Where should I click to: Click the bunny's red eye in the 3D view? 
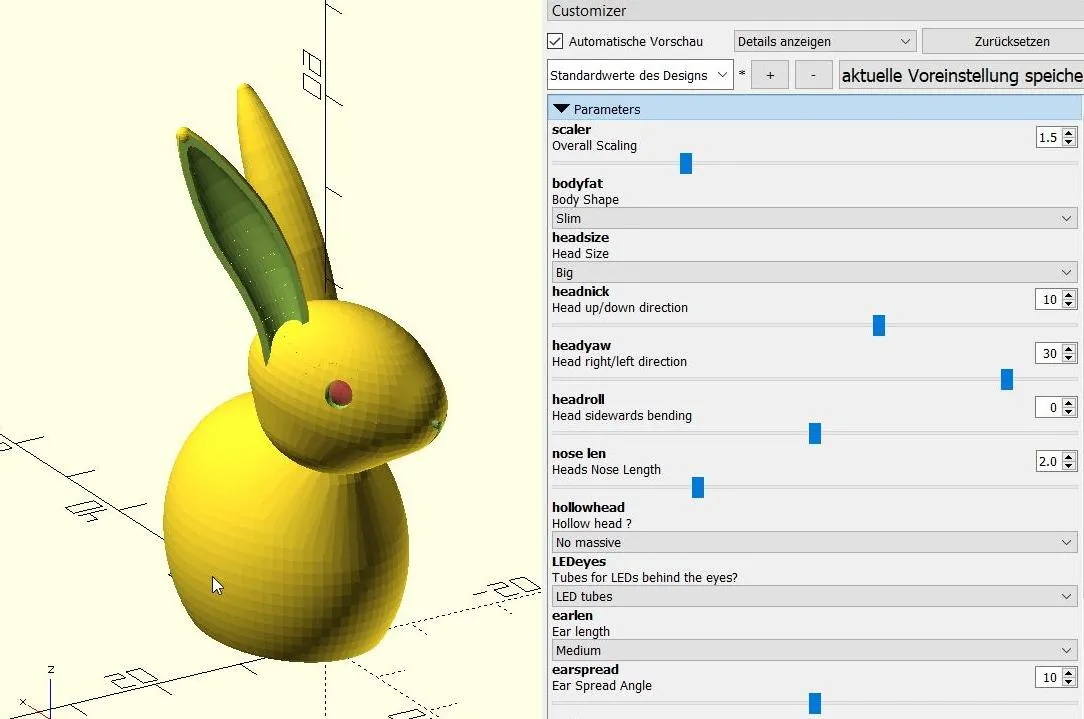[x=341, y=393]
